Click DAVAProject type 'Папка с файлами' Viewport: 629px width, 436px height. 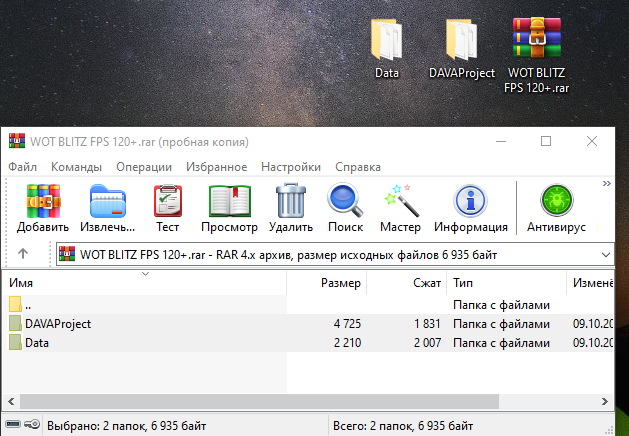tap(501, 324)
